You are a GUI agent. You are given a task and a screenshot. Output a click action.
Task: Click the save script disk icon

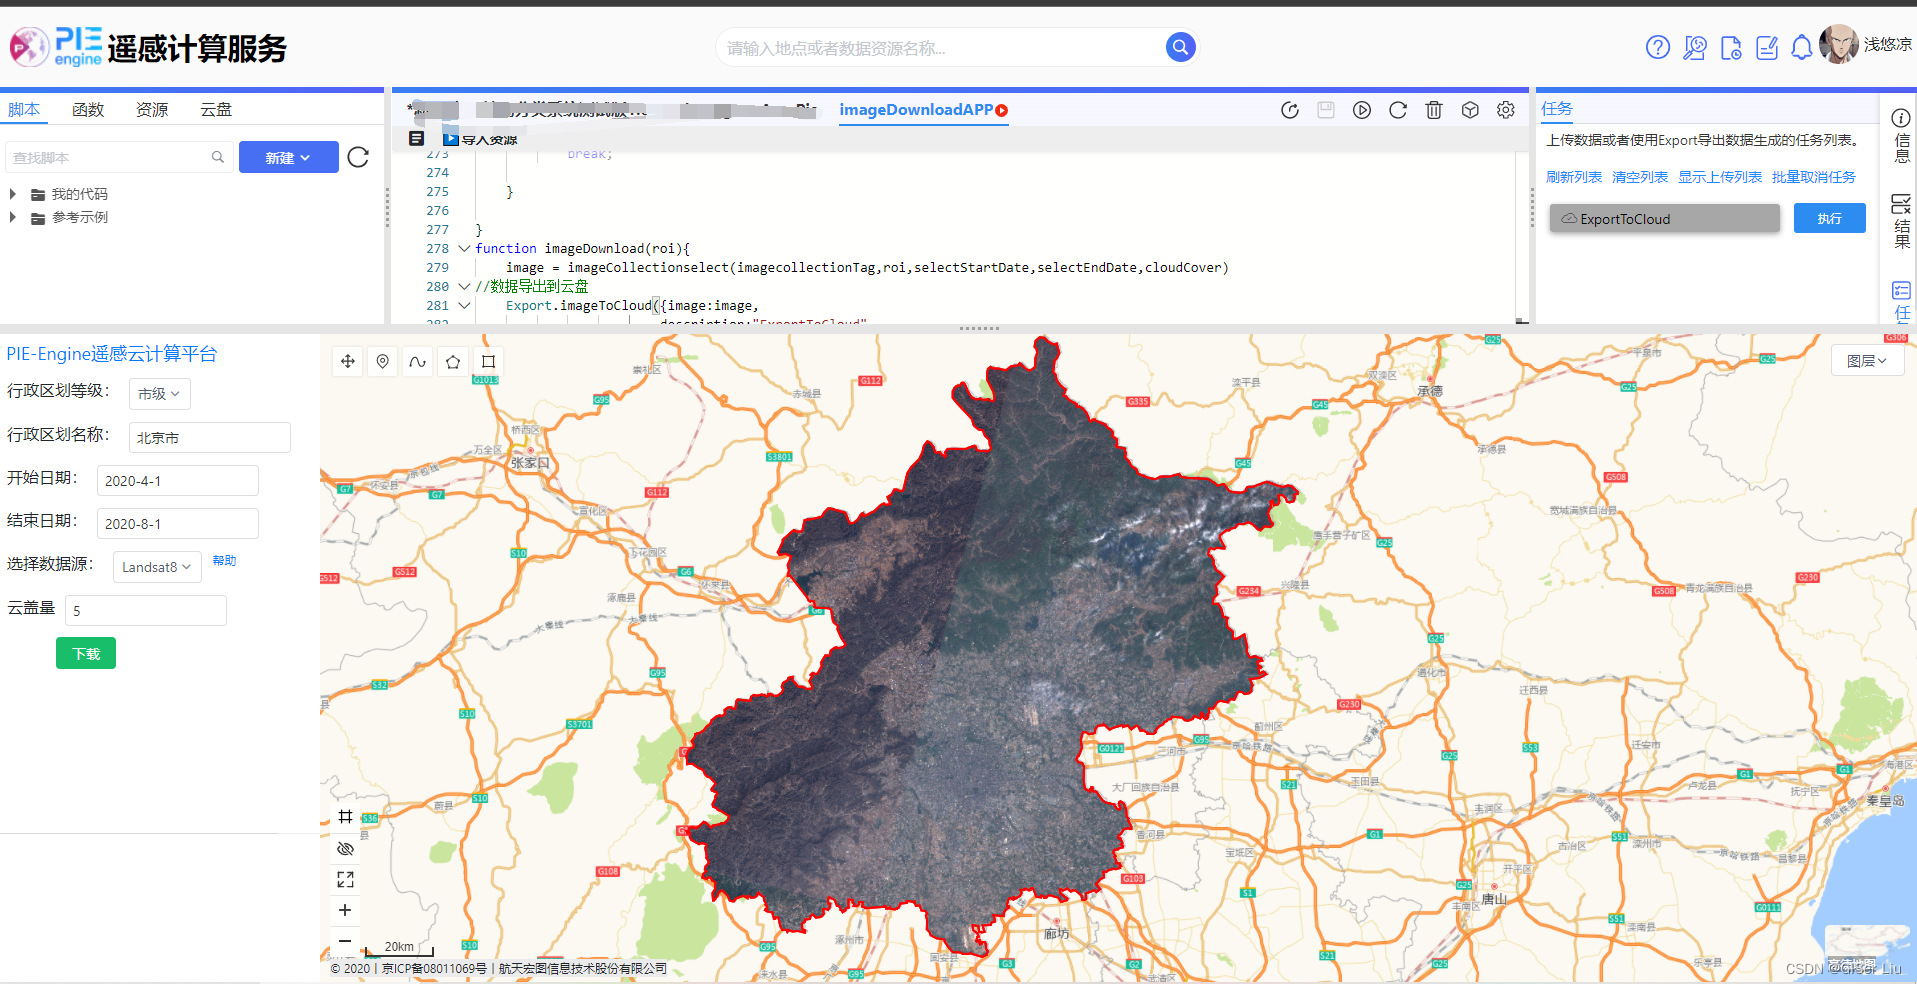pyautogui.click(x=1326, y=110)
